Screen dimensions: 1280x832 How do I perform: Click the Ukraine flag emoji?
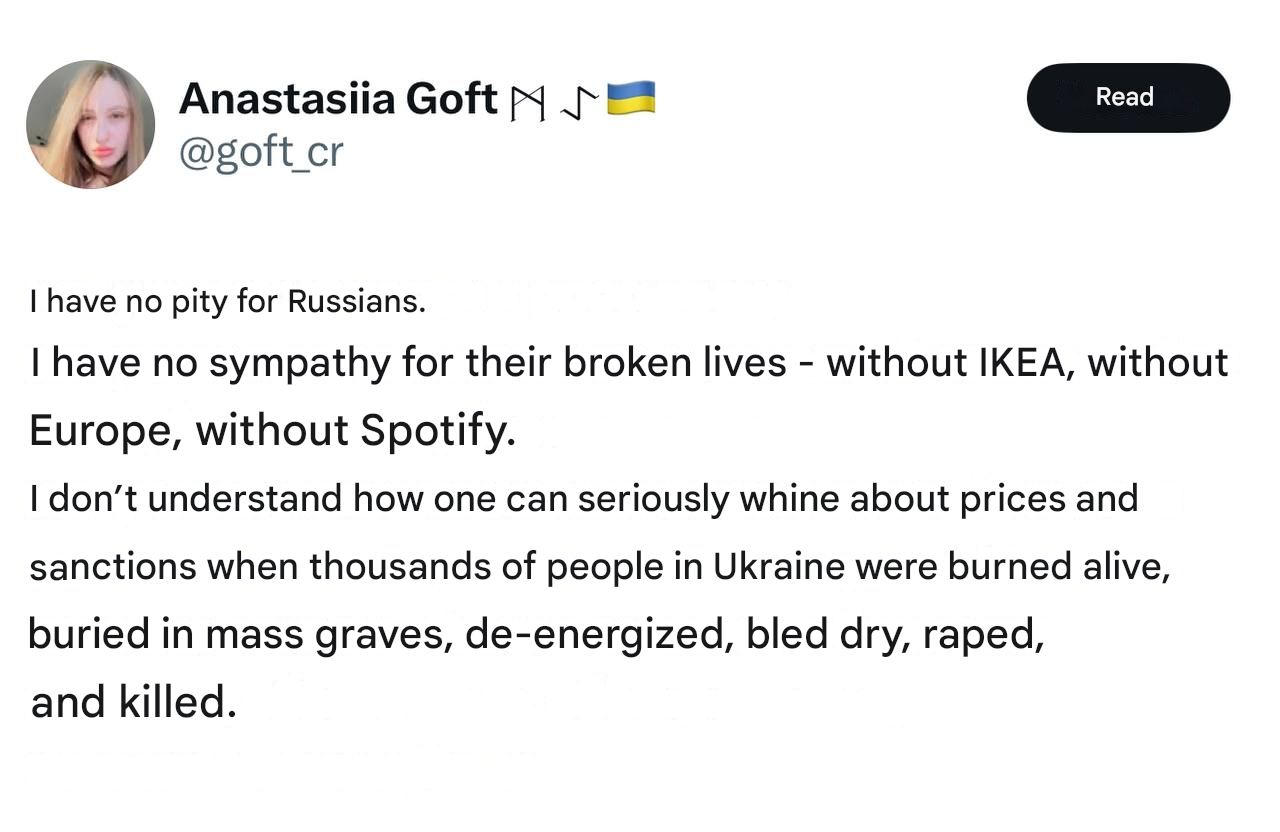tap(631, 98)
